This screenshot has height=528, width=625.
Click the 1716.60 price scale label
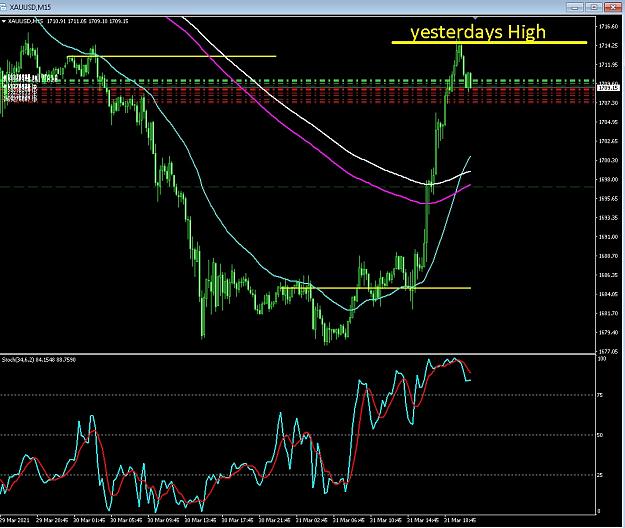click(x=608, y=27)
